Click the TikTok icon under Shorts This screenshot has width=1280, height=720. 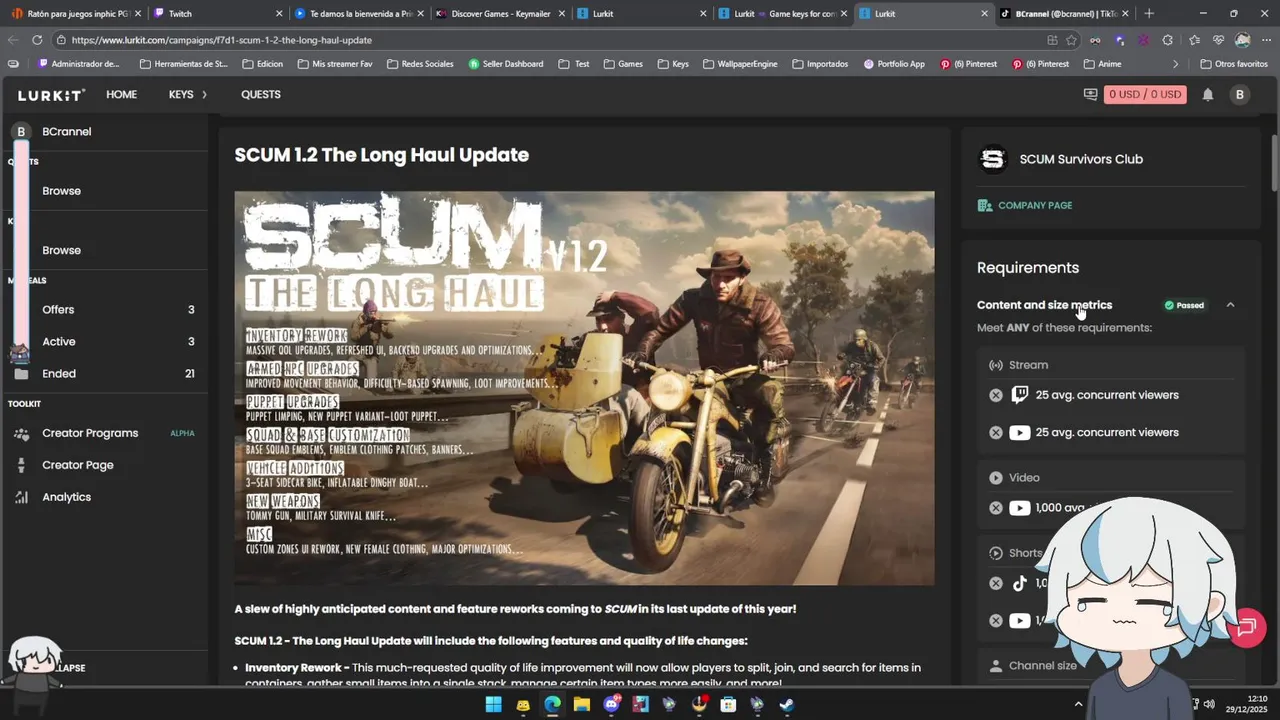tap(1019, 583)
